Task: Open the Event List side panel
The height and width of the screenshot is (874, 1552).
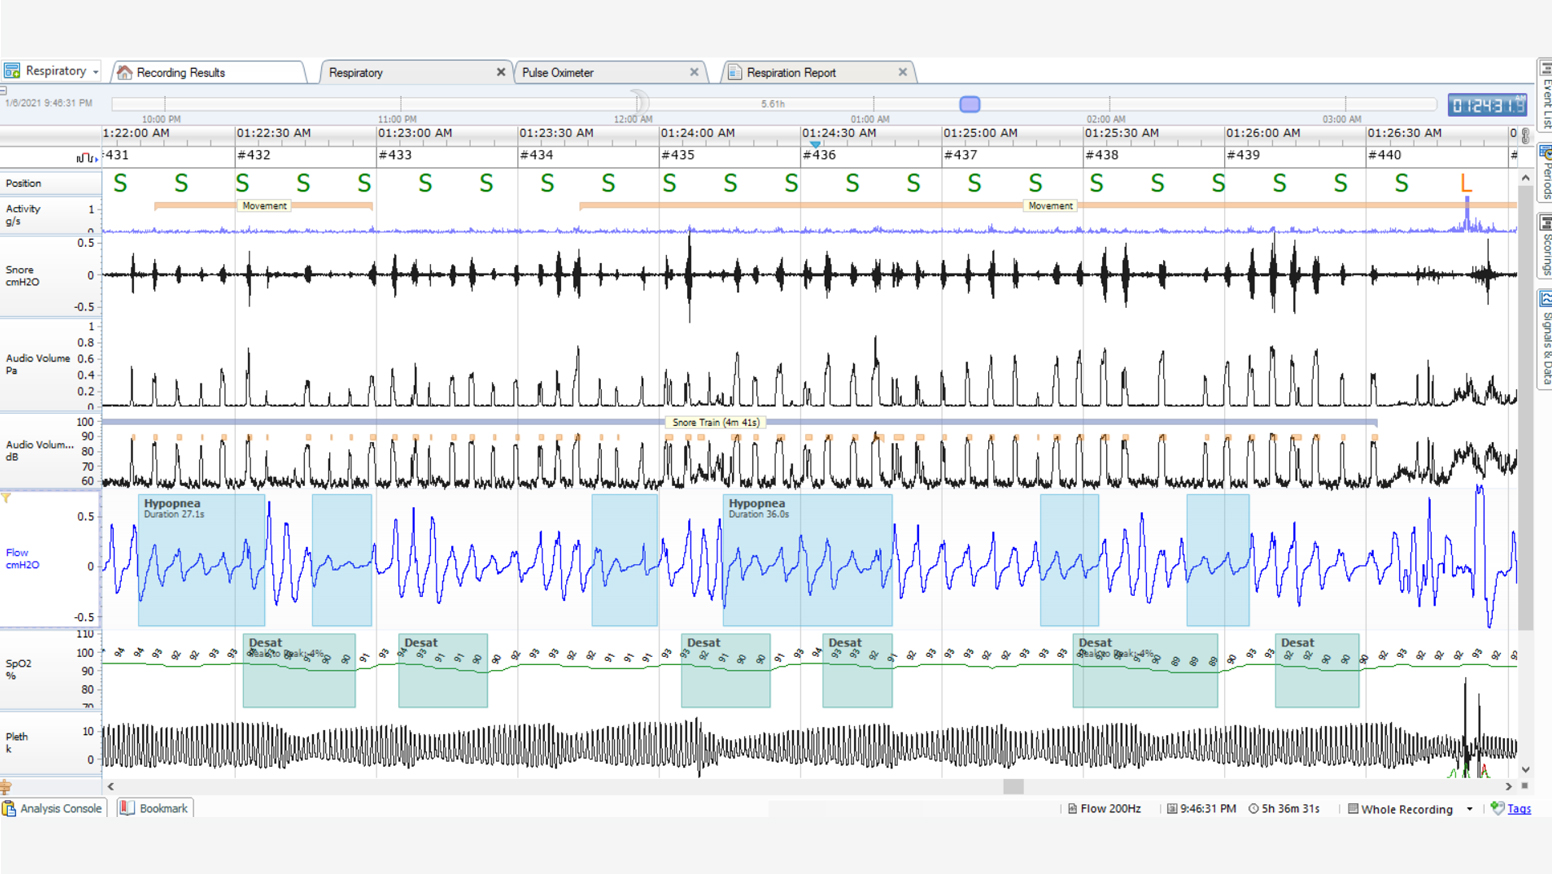Action: point(1544,95)
